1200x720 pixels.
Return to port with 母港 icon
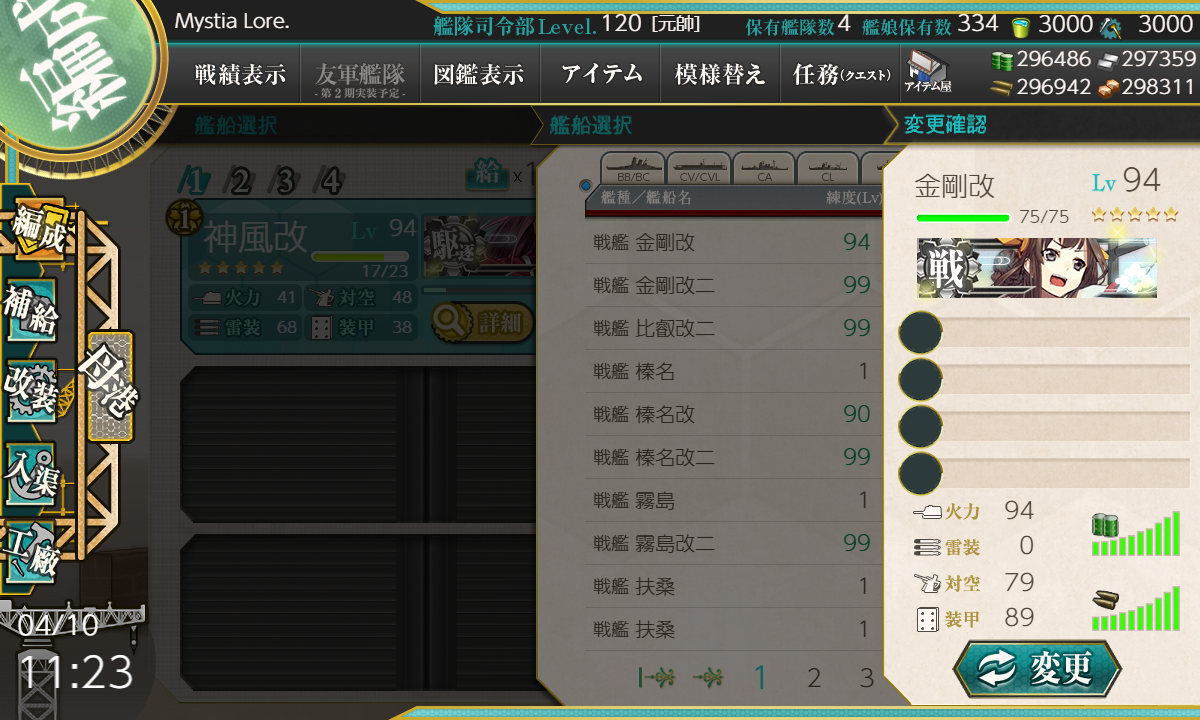(109, 386)
